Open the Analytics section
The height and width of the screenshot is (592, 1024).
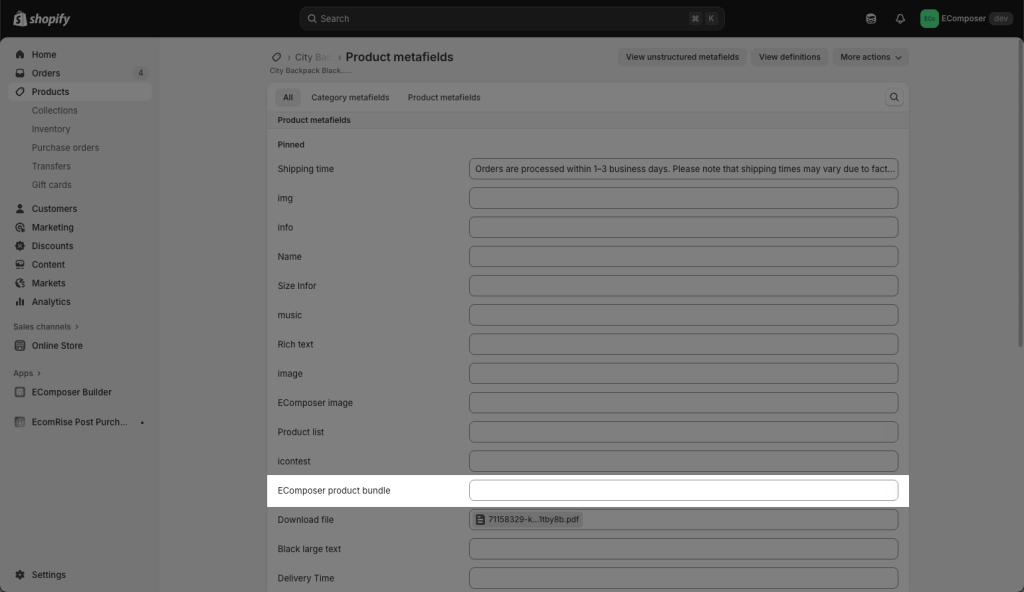click(x=50, y=302)
